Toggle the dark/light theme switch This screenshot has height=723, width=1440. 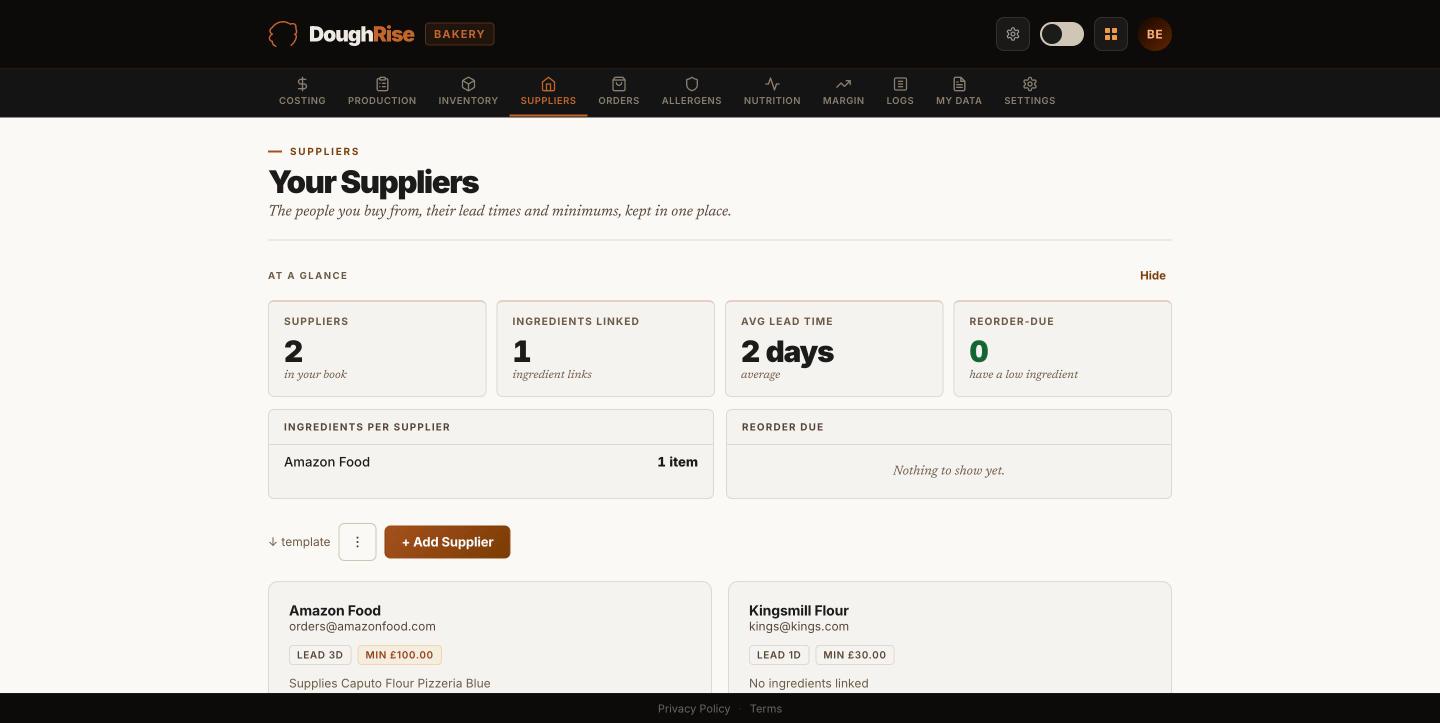click(1062, 34)
